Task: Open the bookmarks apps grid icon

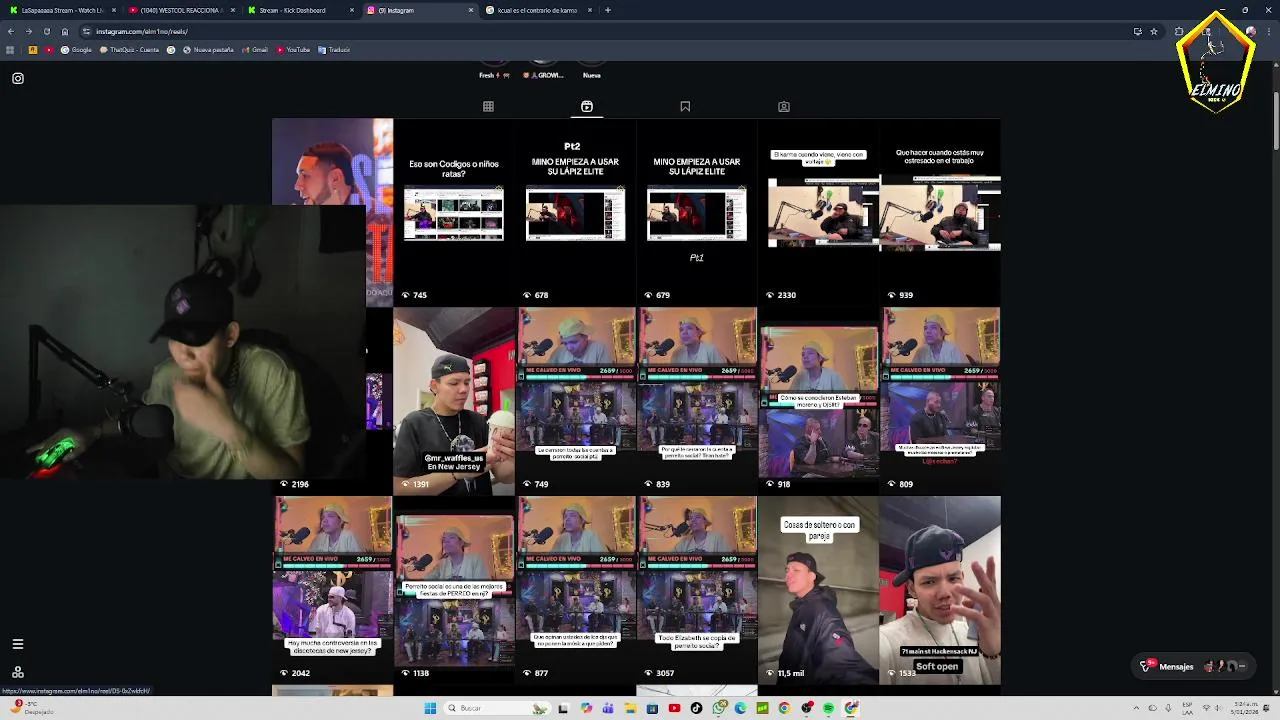Action: 10,49
